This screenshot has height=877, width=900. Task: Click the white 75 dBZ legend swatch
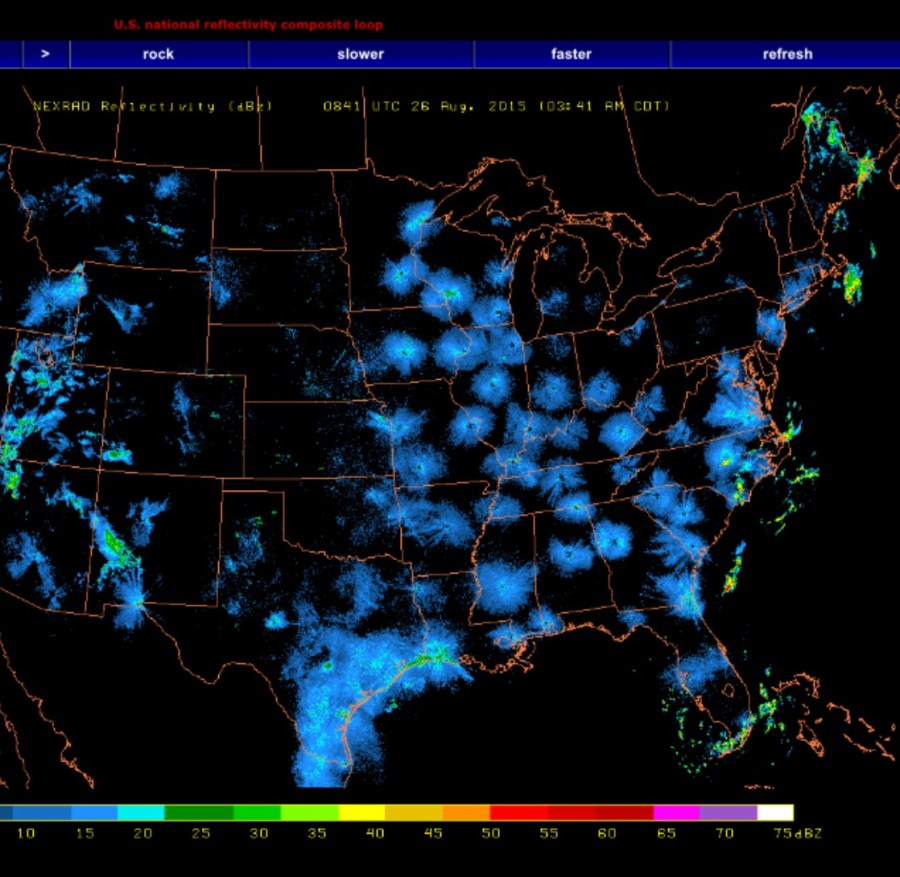coord(775,812)
